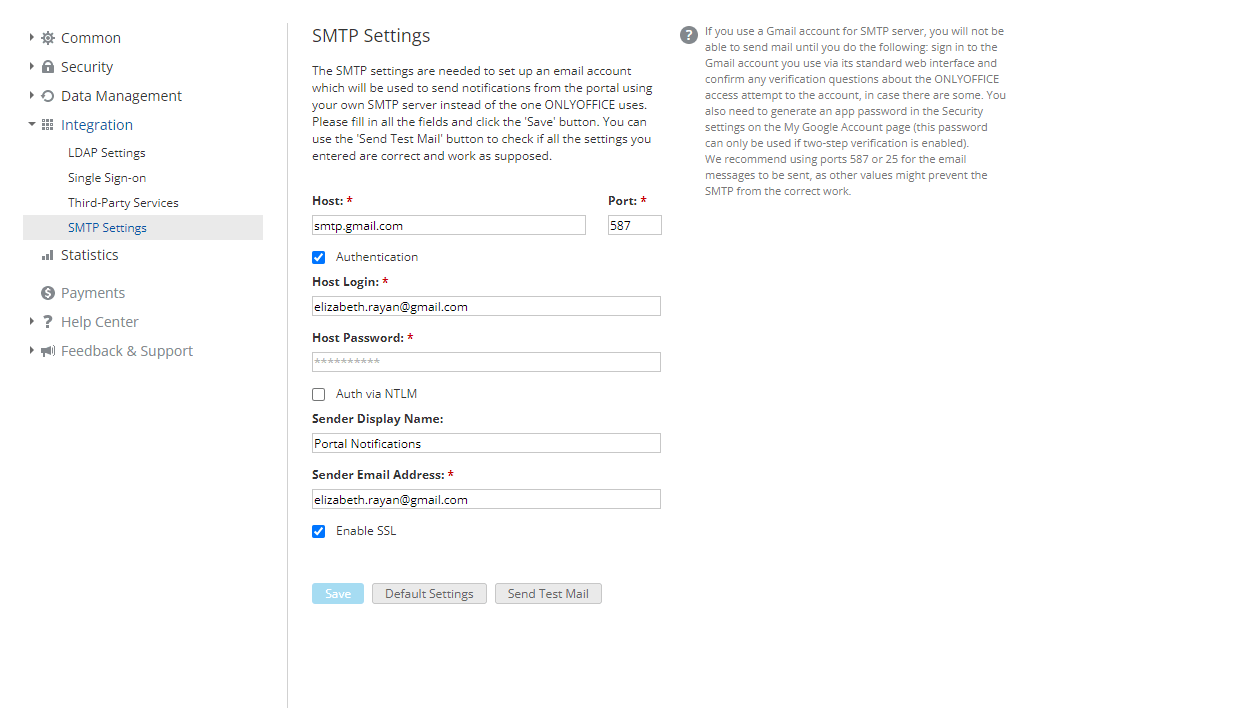The height and width of the screenshot is (708, 1240).
Task: Uncheck the Authentication checkbox
Action: coord(318,257)
